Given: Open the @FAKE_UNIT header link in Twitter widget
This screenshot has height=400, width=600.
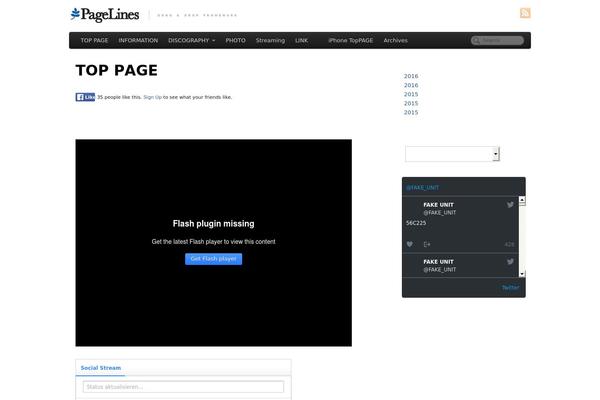Looking at the screenshot, I should (422, 188).
